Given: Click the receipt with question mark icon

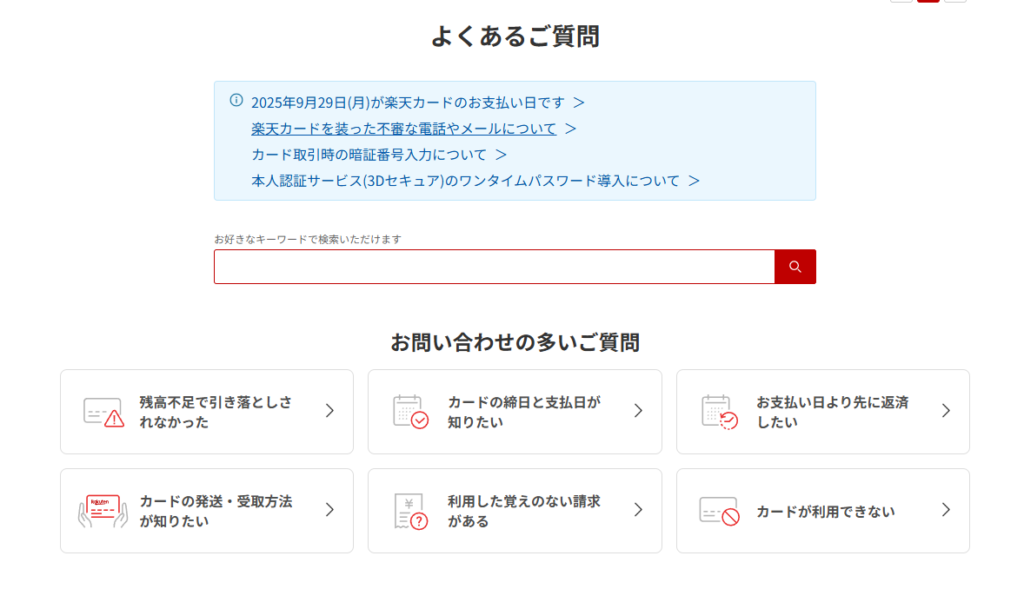Looking at the screenshot, I should 410,511.
